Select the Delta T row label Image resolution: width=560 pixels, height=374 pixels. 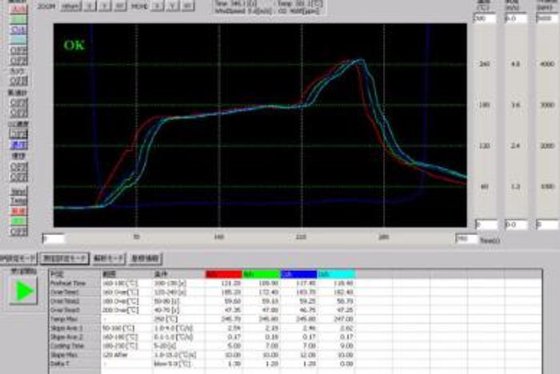(x=60, y=364)
